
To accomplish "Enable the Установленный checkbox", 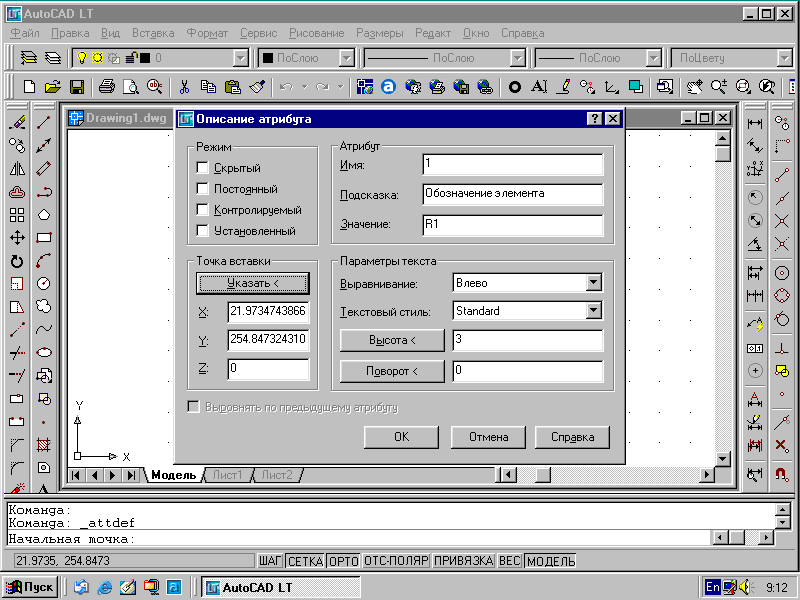I will point(202,231).
